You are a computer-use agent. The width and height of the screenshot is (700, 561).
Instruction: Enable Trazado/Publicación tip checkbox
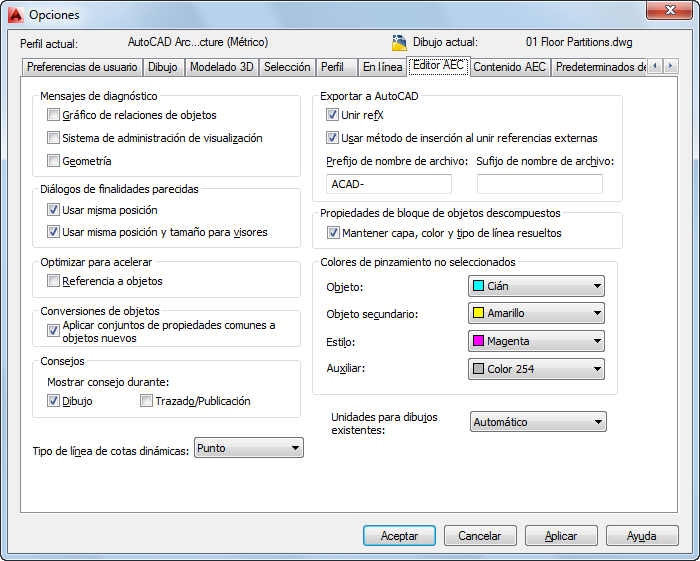146,401
